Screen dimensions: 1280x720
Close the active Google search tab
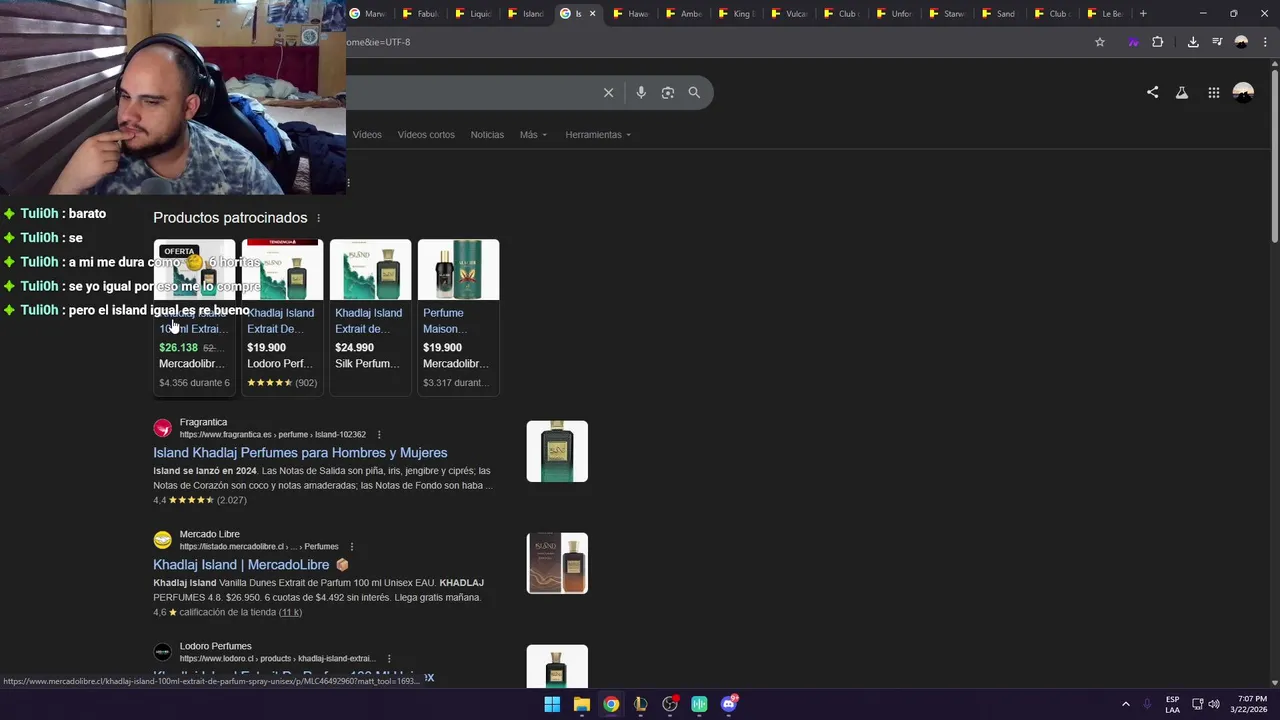592,14
